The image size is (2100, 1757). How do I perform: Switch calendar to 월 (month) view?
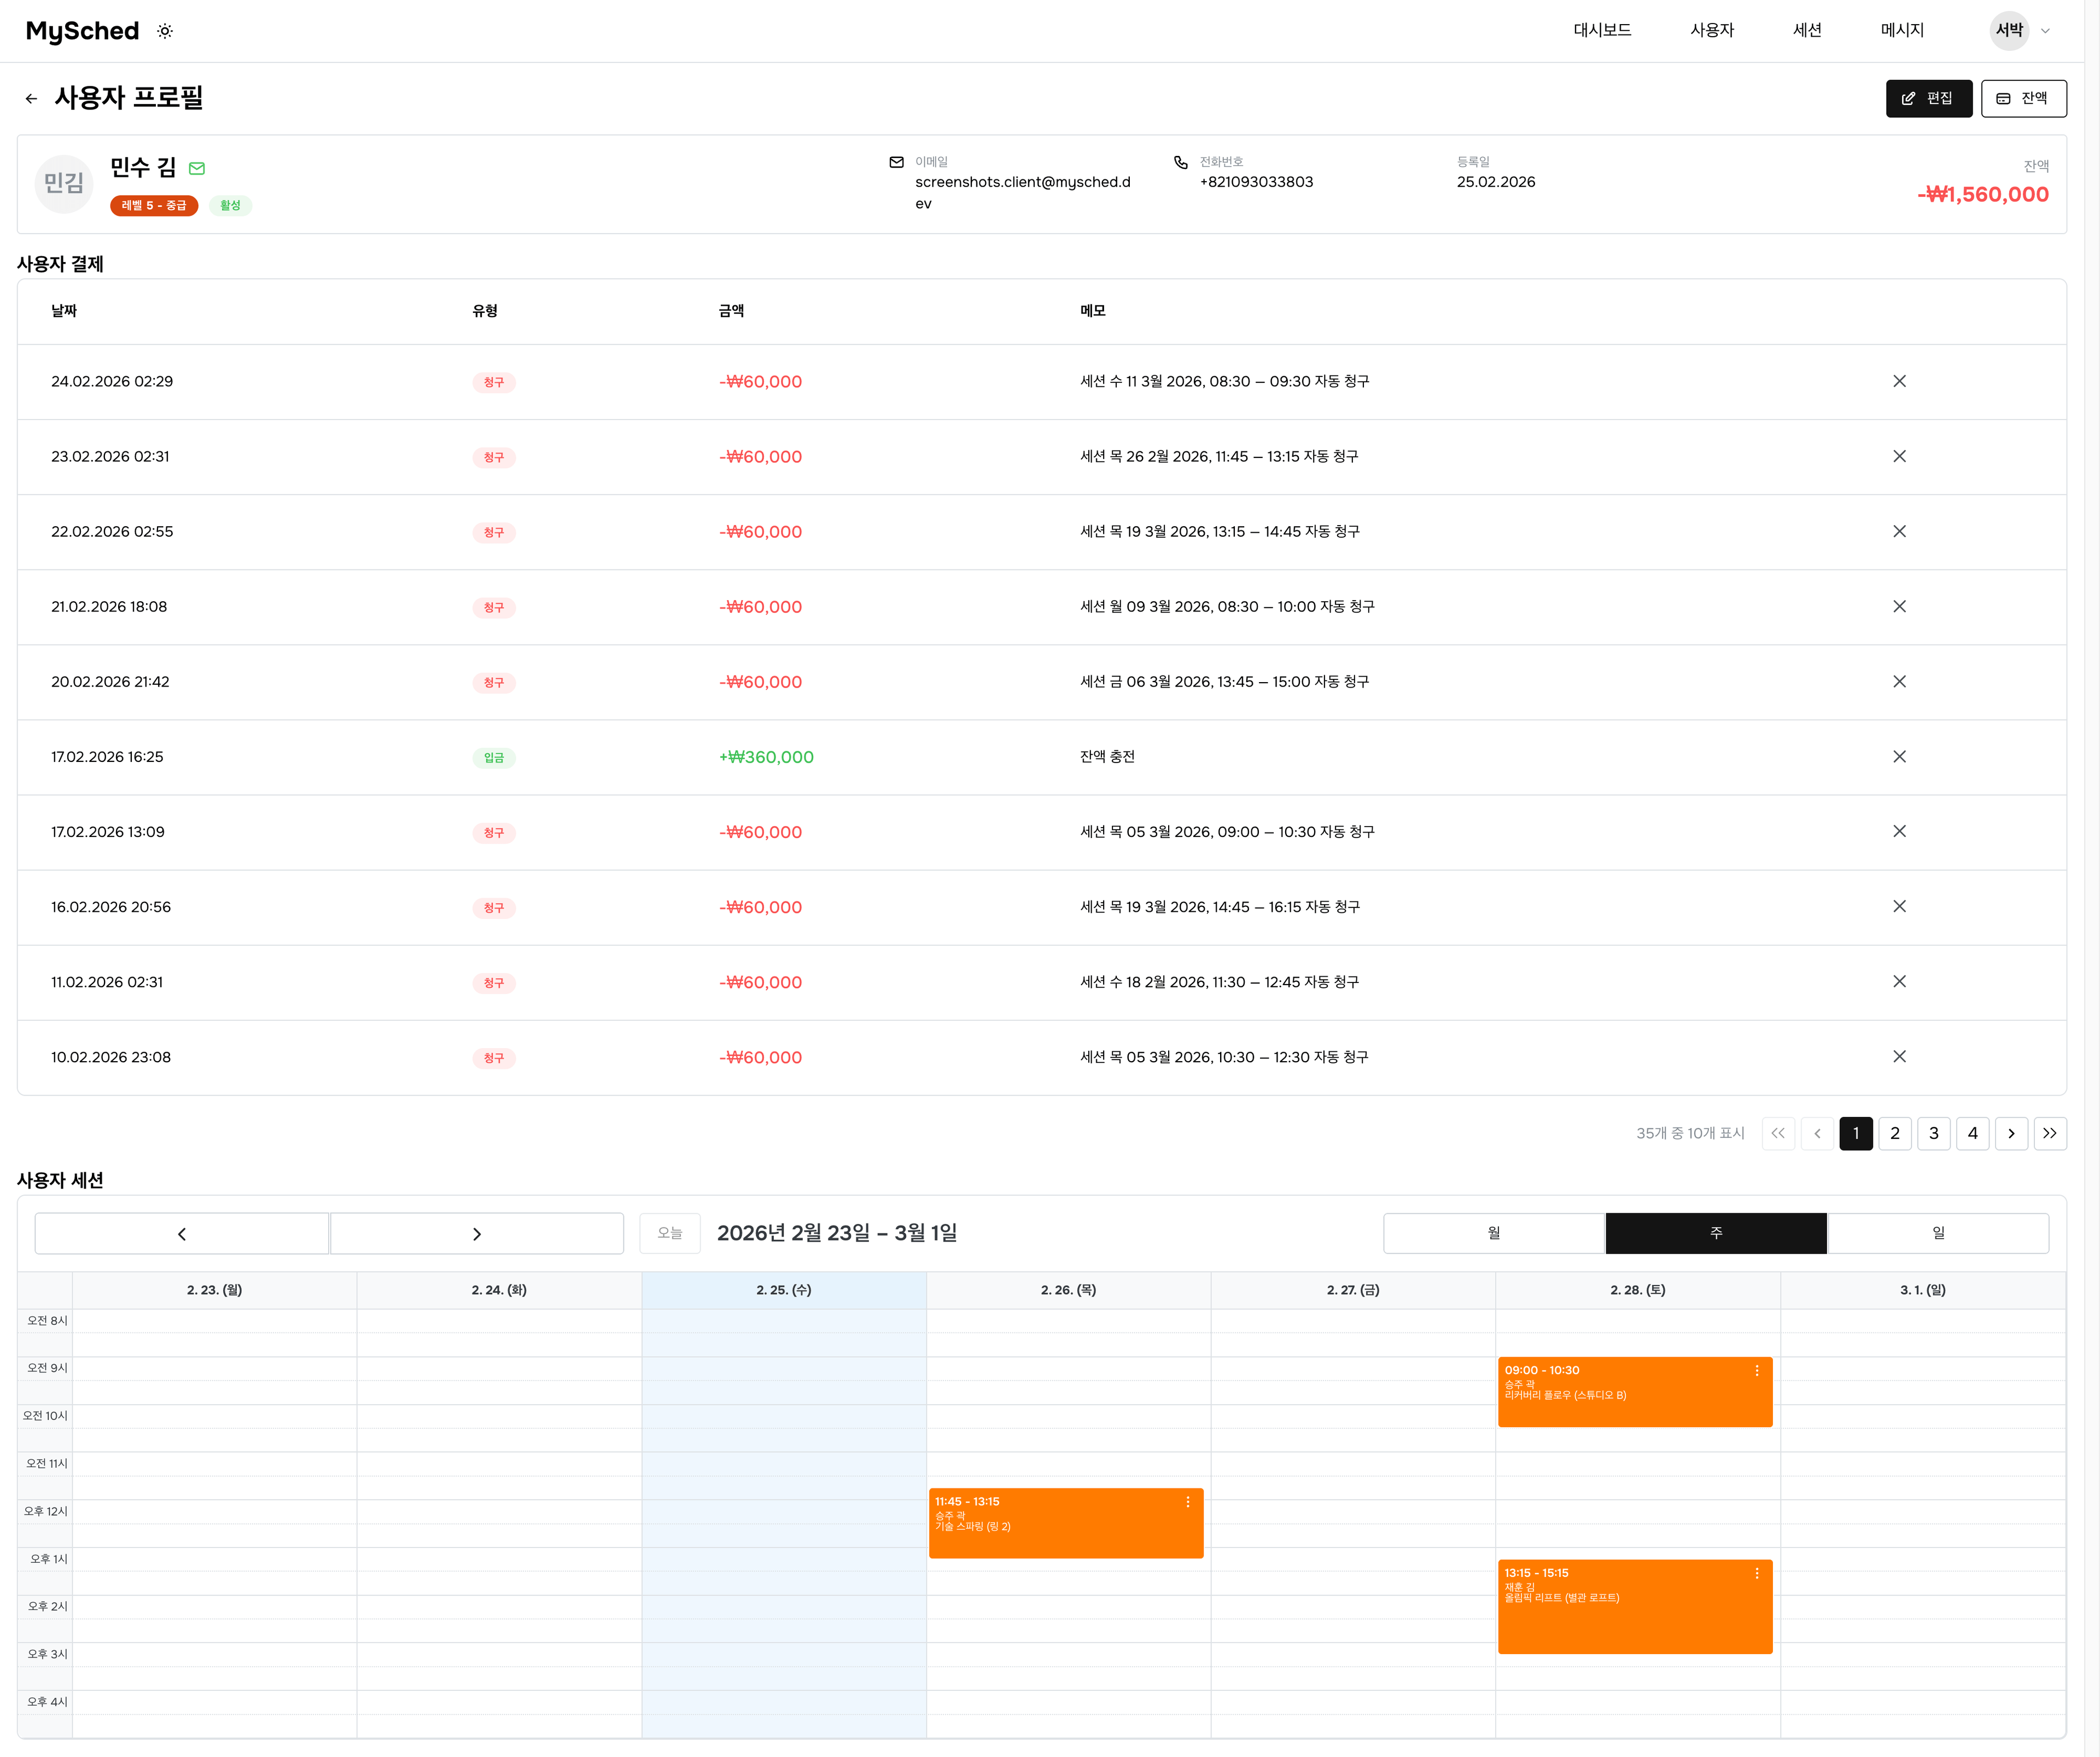1493,1233
